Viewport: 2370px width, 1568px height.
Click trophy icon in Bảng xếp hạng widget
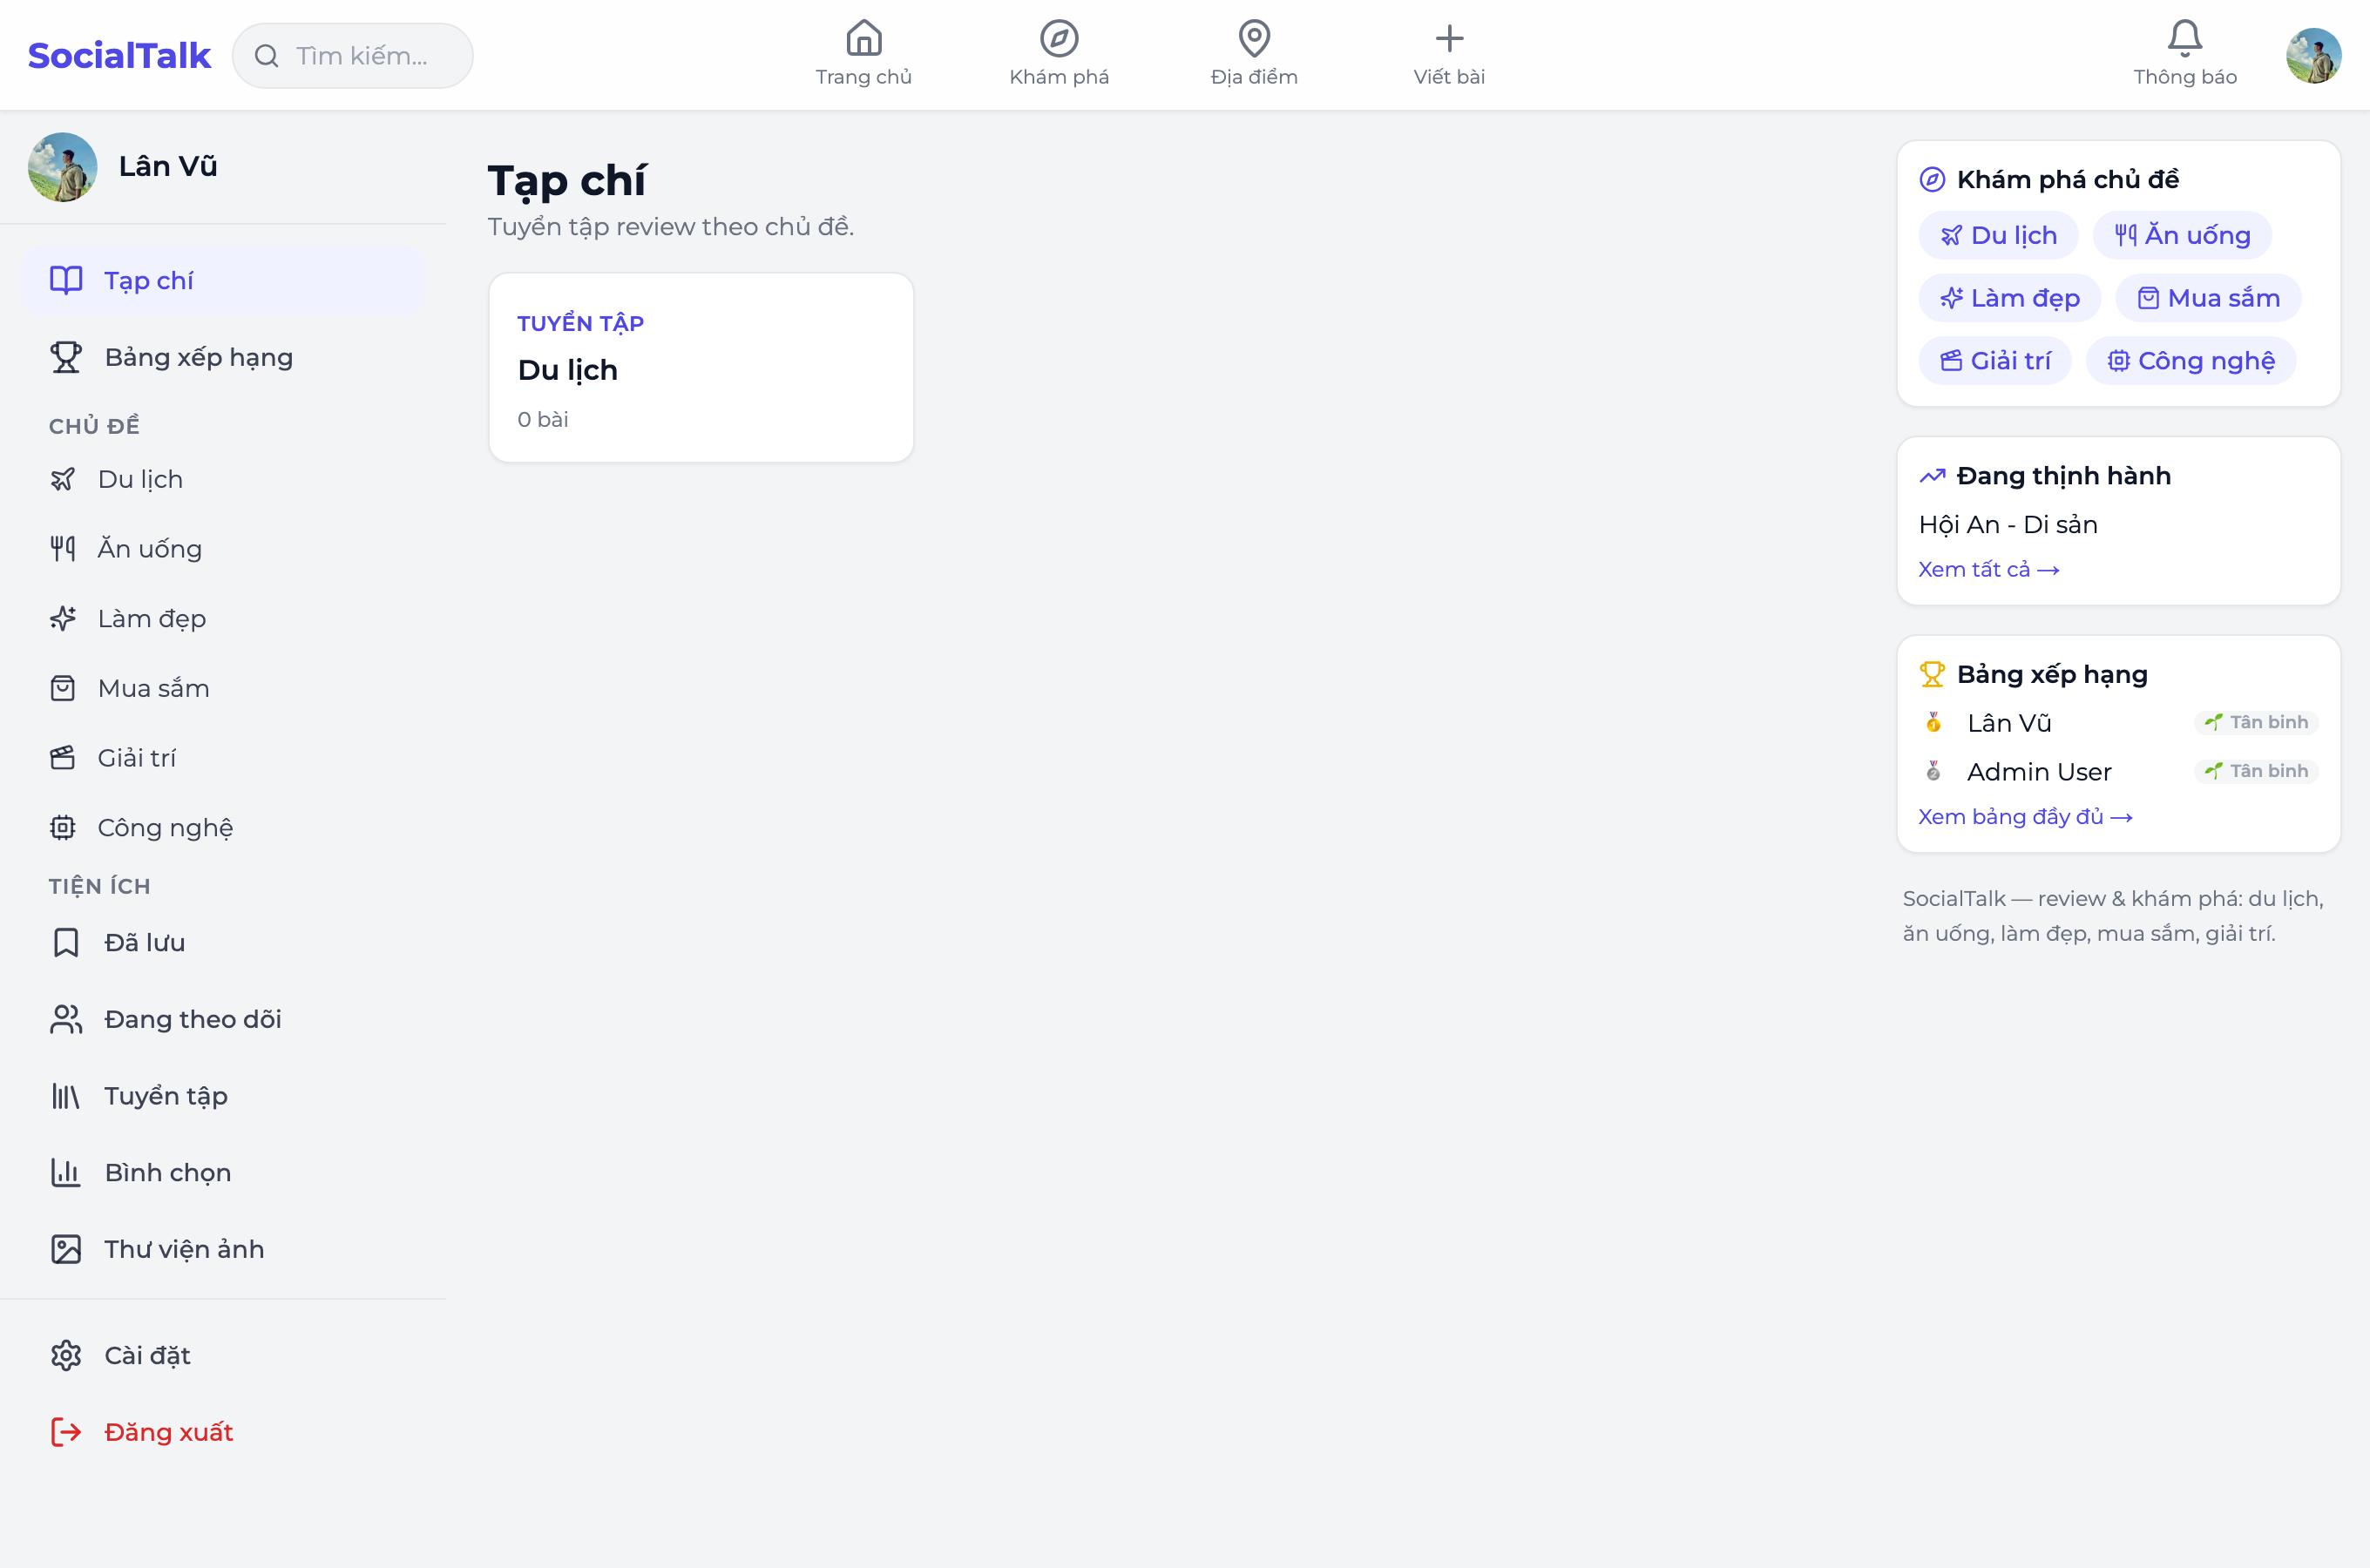1932,674
